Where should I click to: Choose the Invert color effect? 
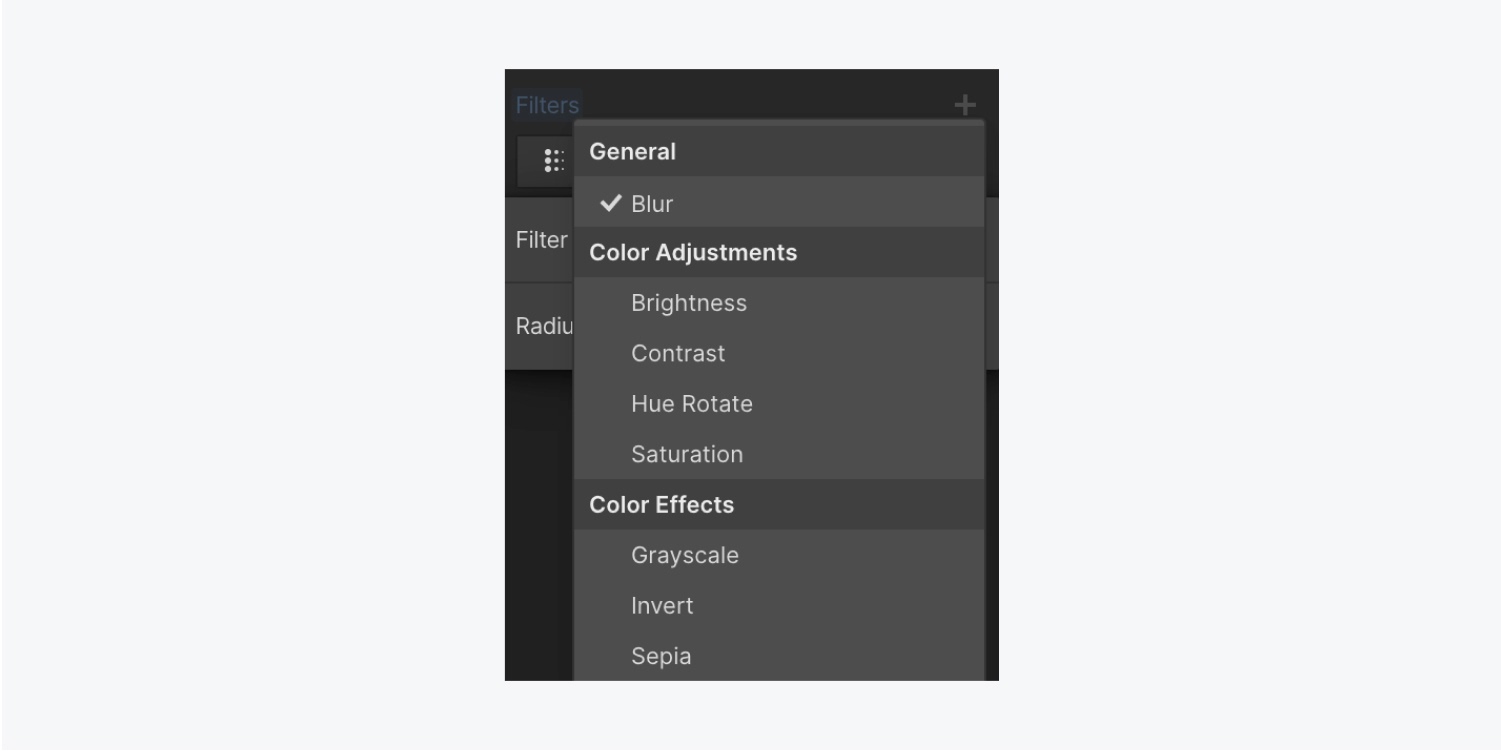click(x=779, y=605)
